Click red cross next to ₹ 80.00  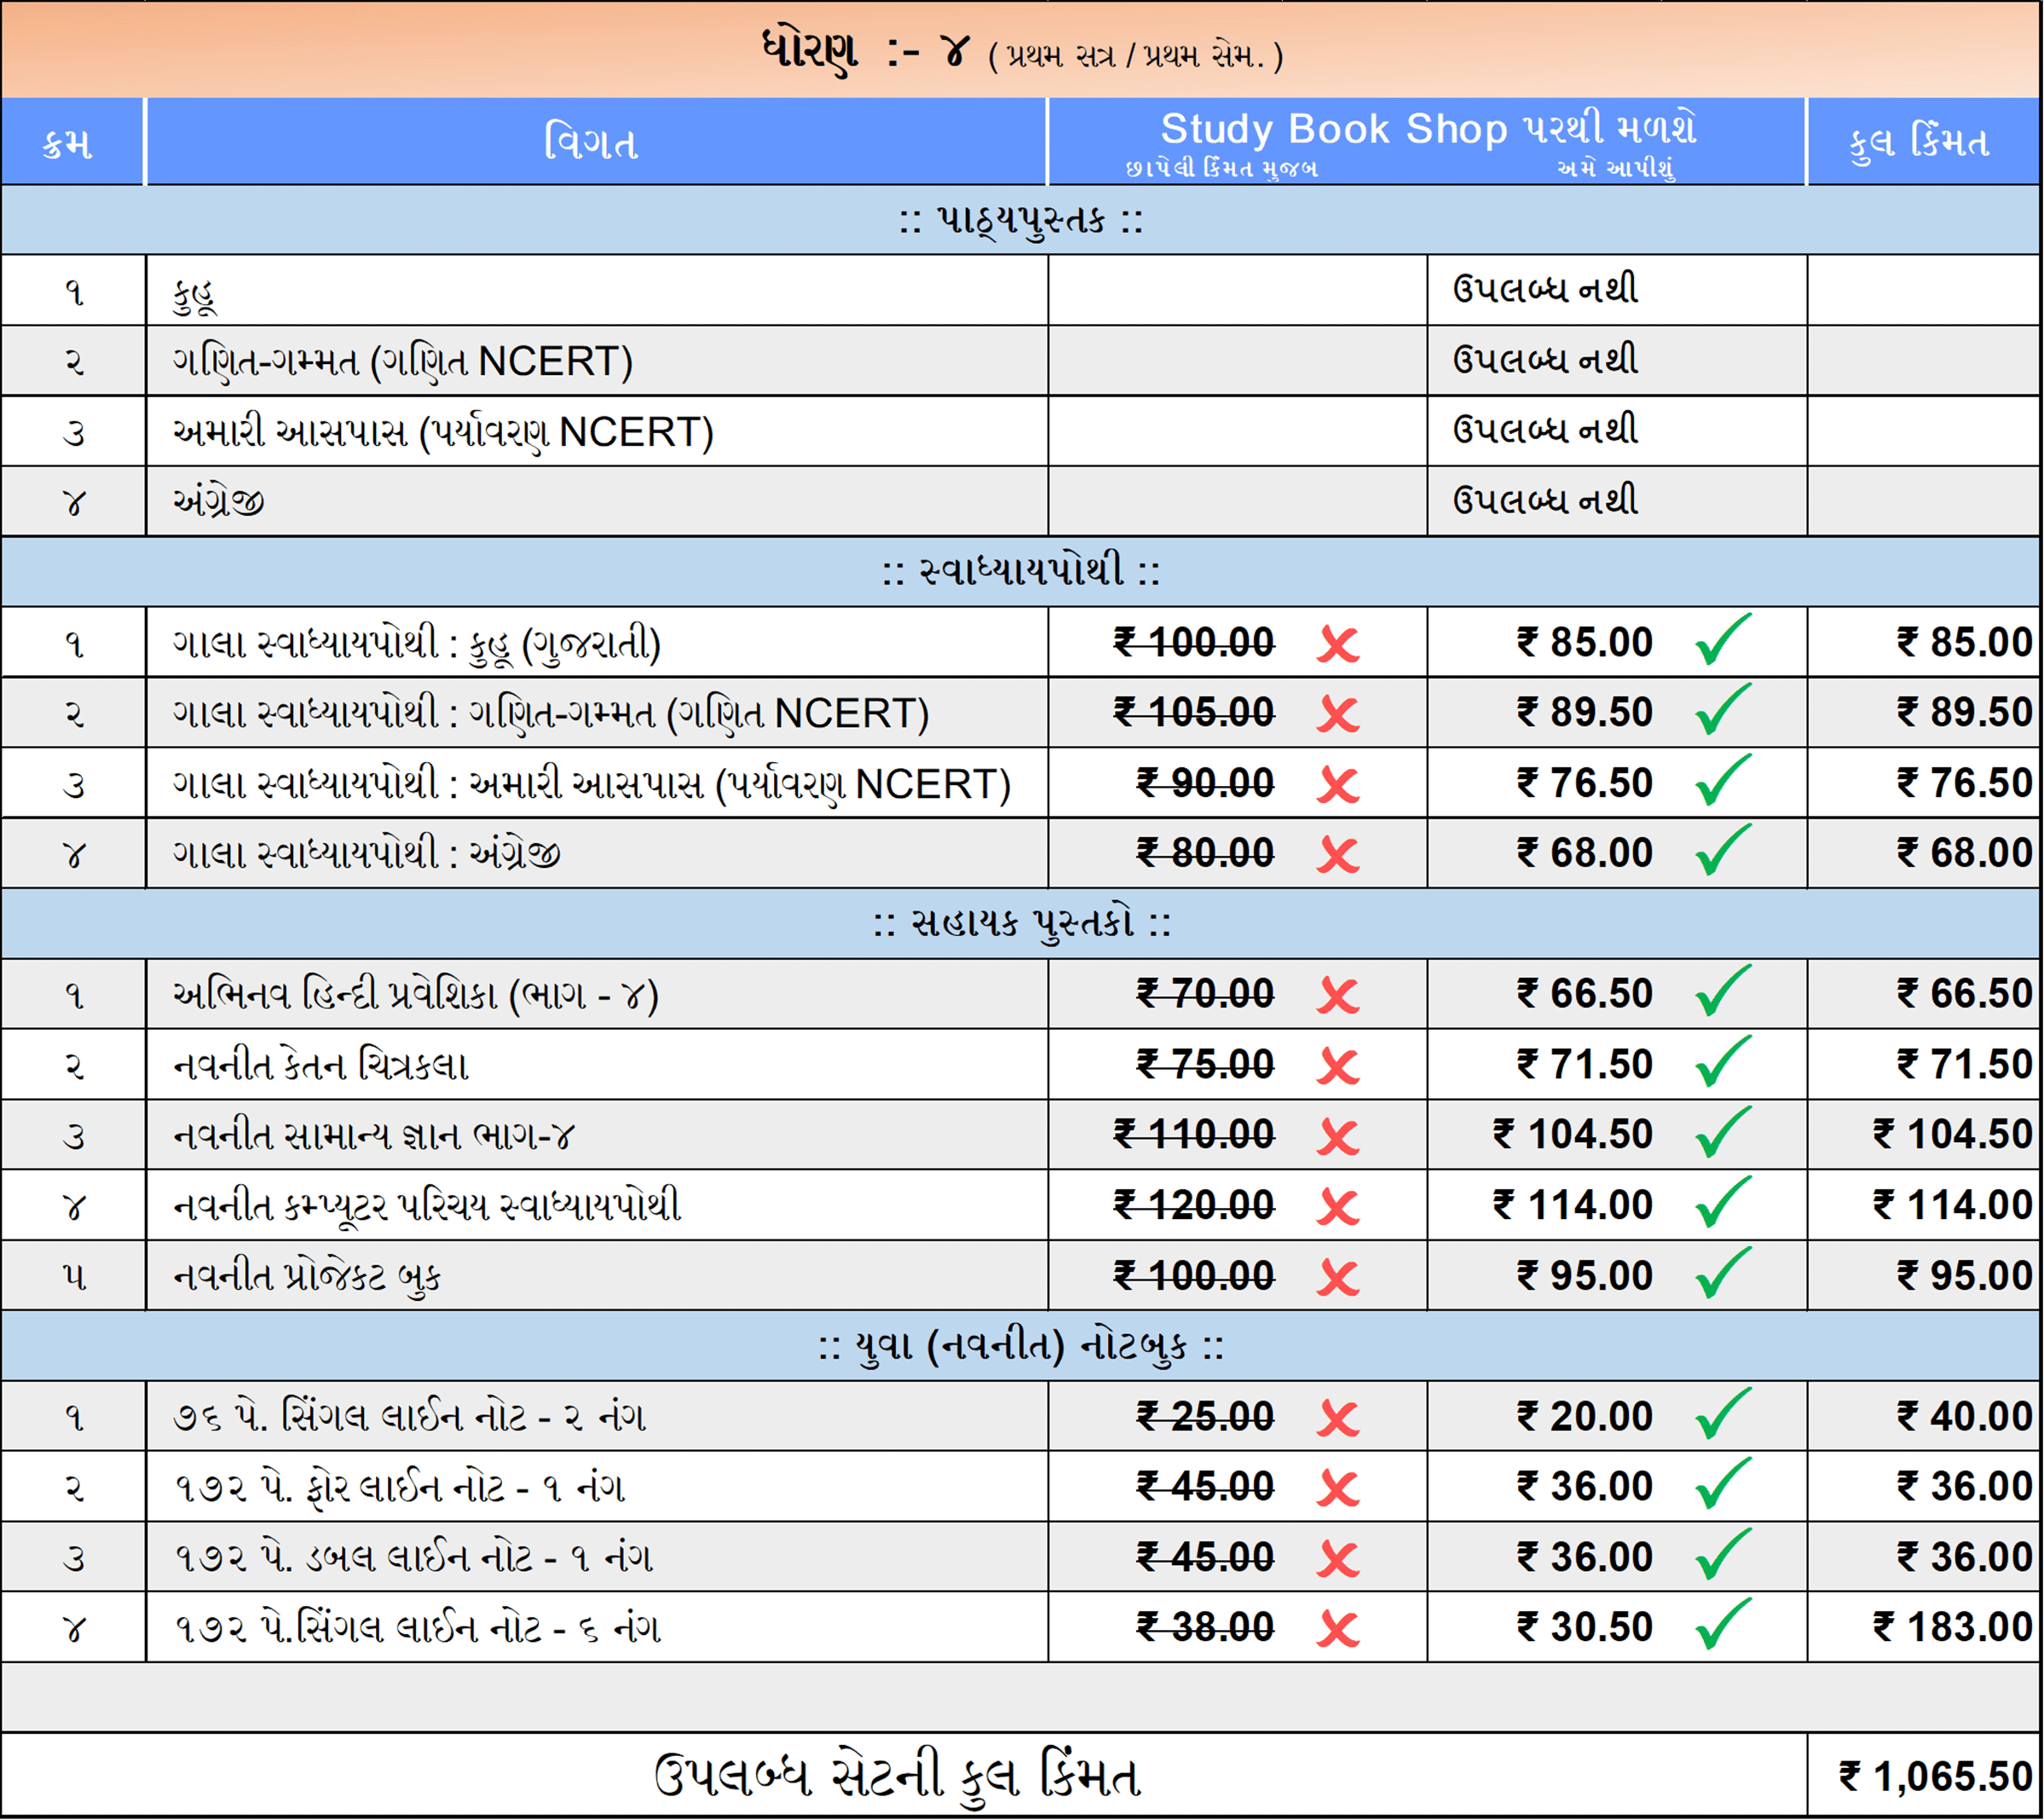tap(1338, 855)
